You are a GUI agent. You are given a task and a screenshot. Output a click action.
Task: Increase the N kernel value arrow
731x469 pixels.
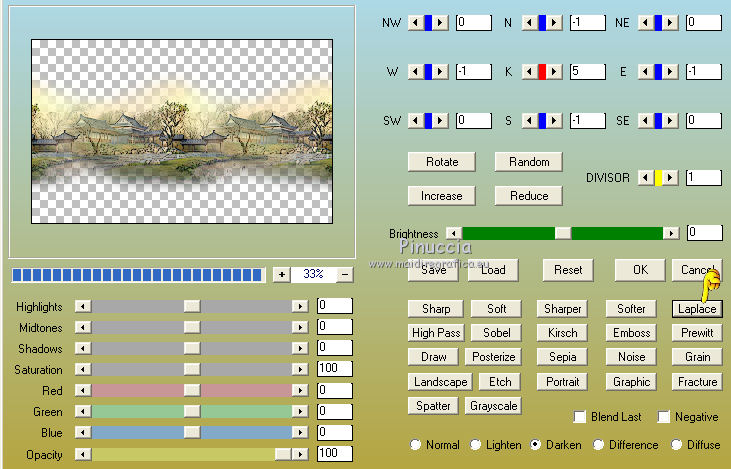[554, 22]
